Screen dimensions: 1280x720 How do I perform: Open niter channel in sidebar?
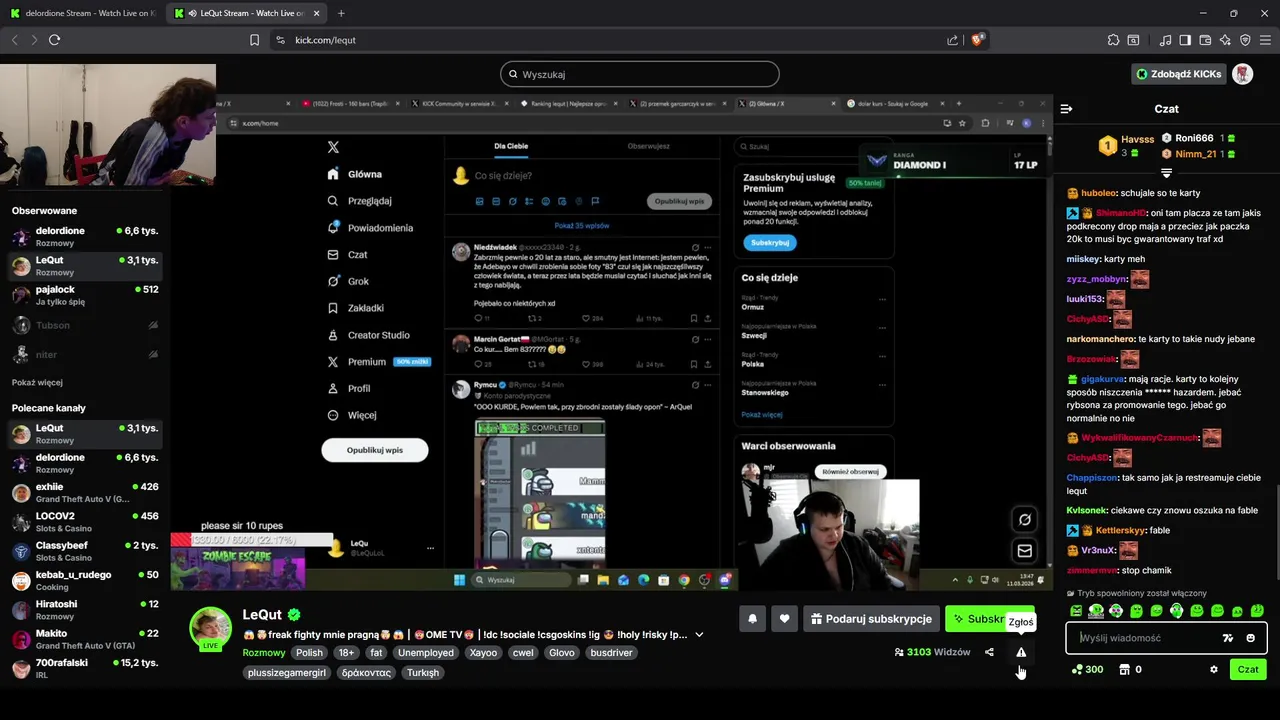pos(85,354)
